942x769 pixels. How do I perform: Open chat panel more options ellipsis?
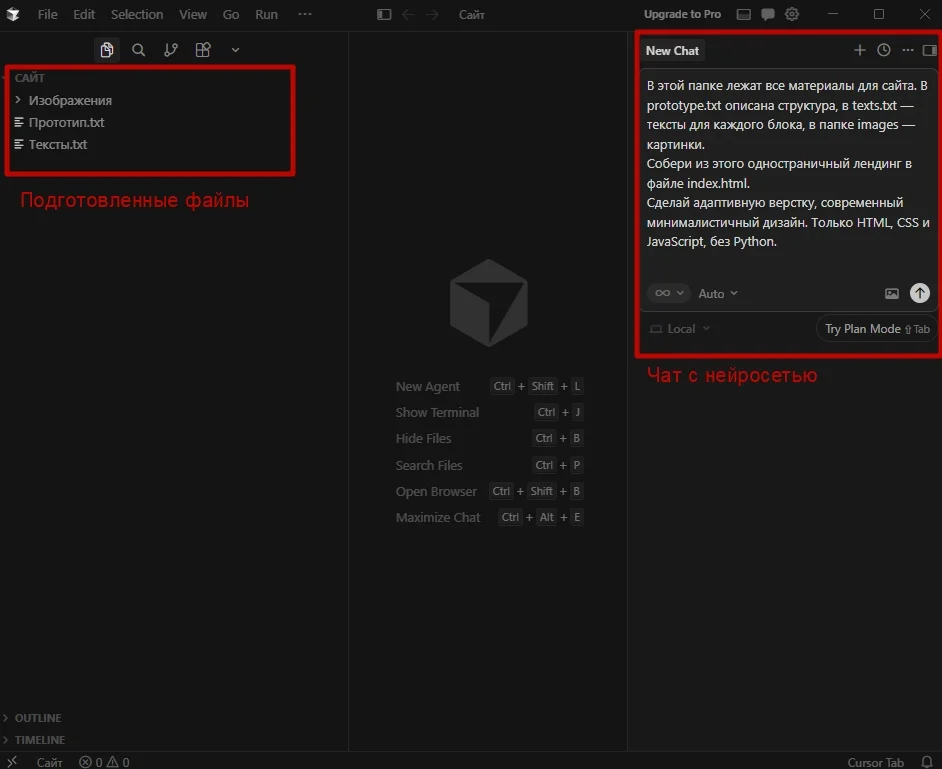point(908,50)
